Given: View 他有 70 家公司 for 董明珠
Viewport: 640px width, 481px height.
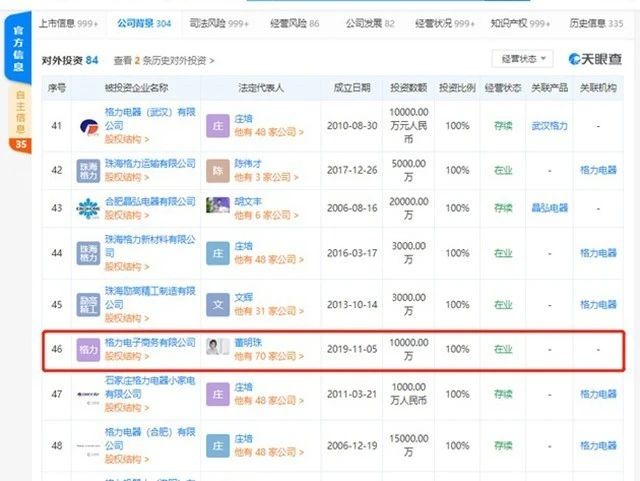Looking at the screenshot, I should coord(269,356).
